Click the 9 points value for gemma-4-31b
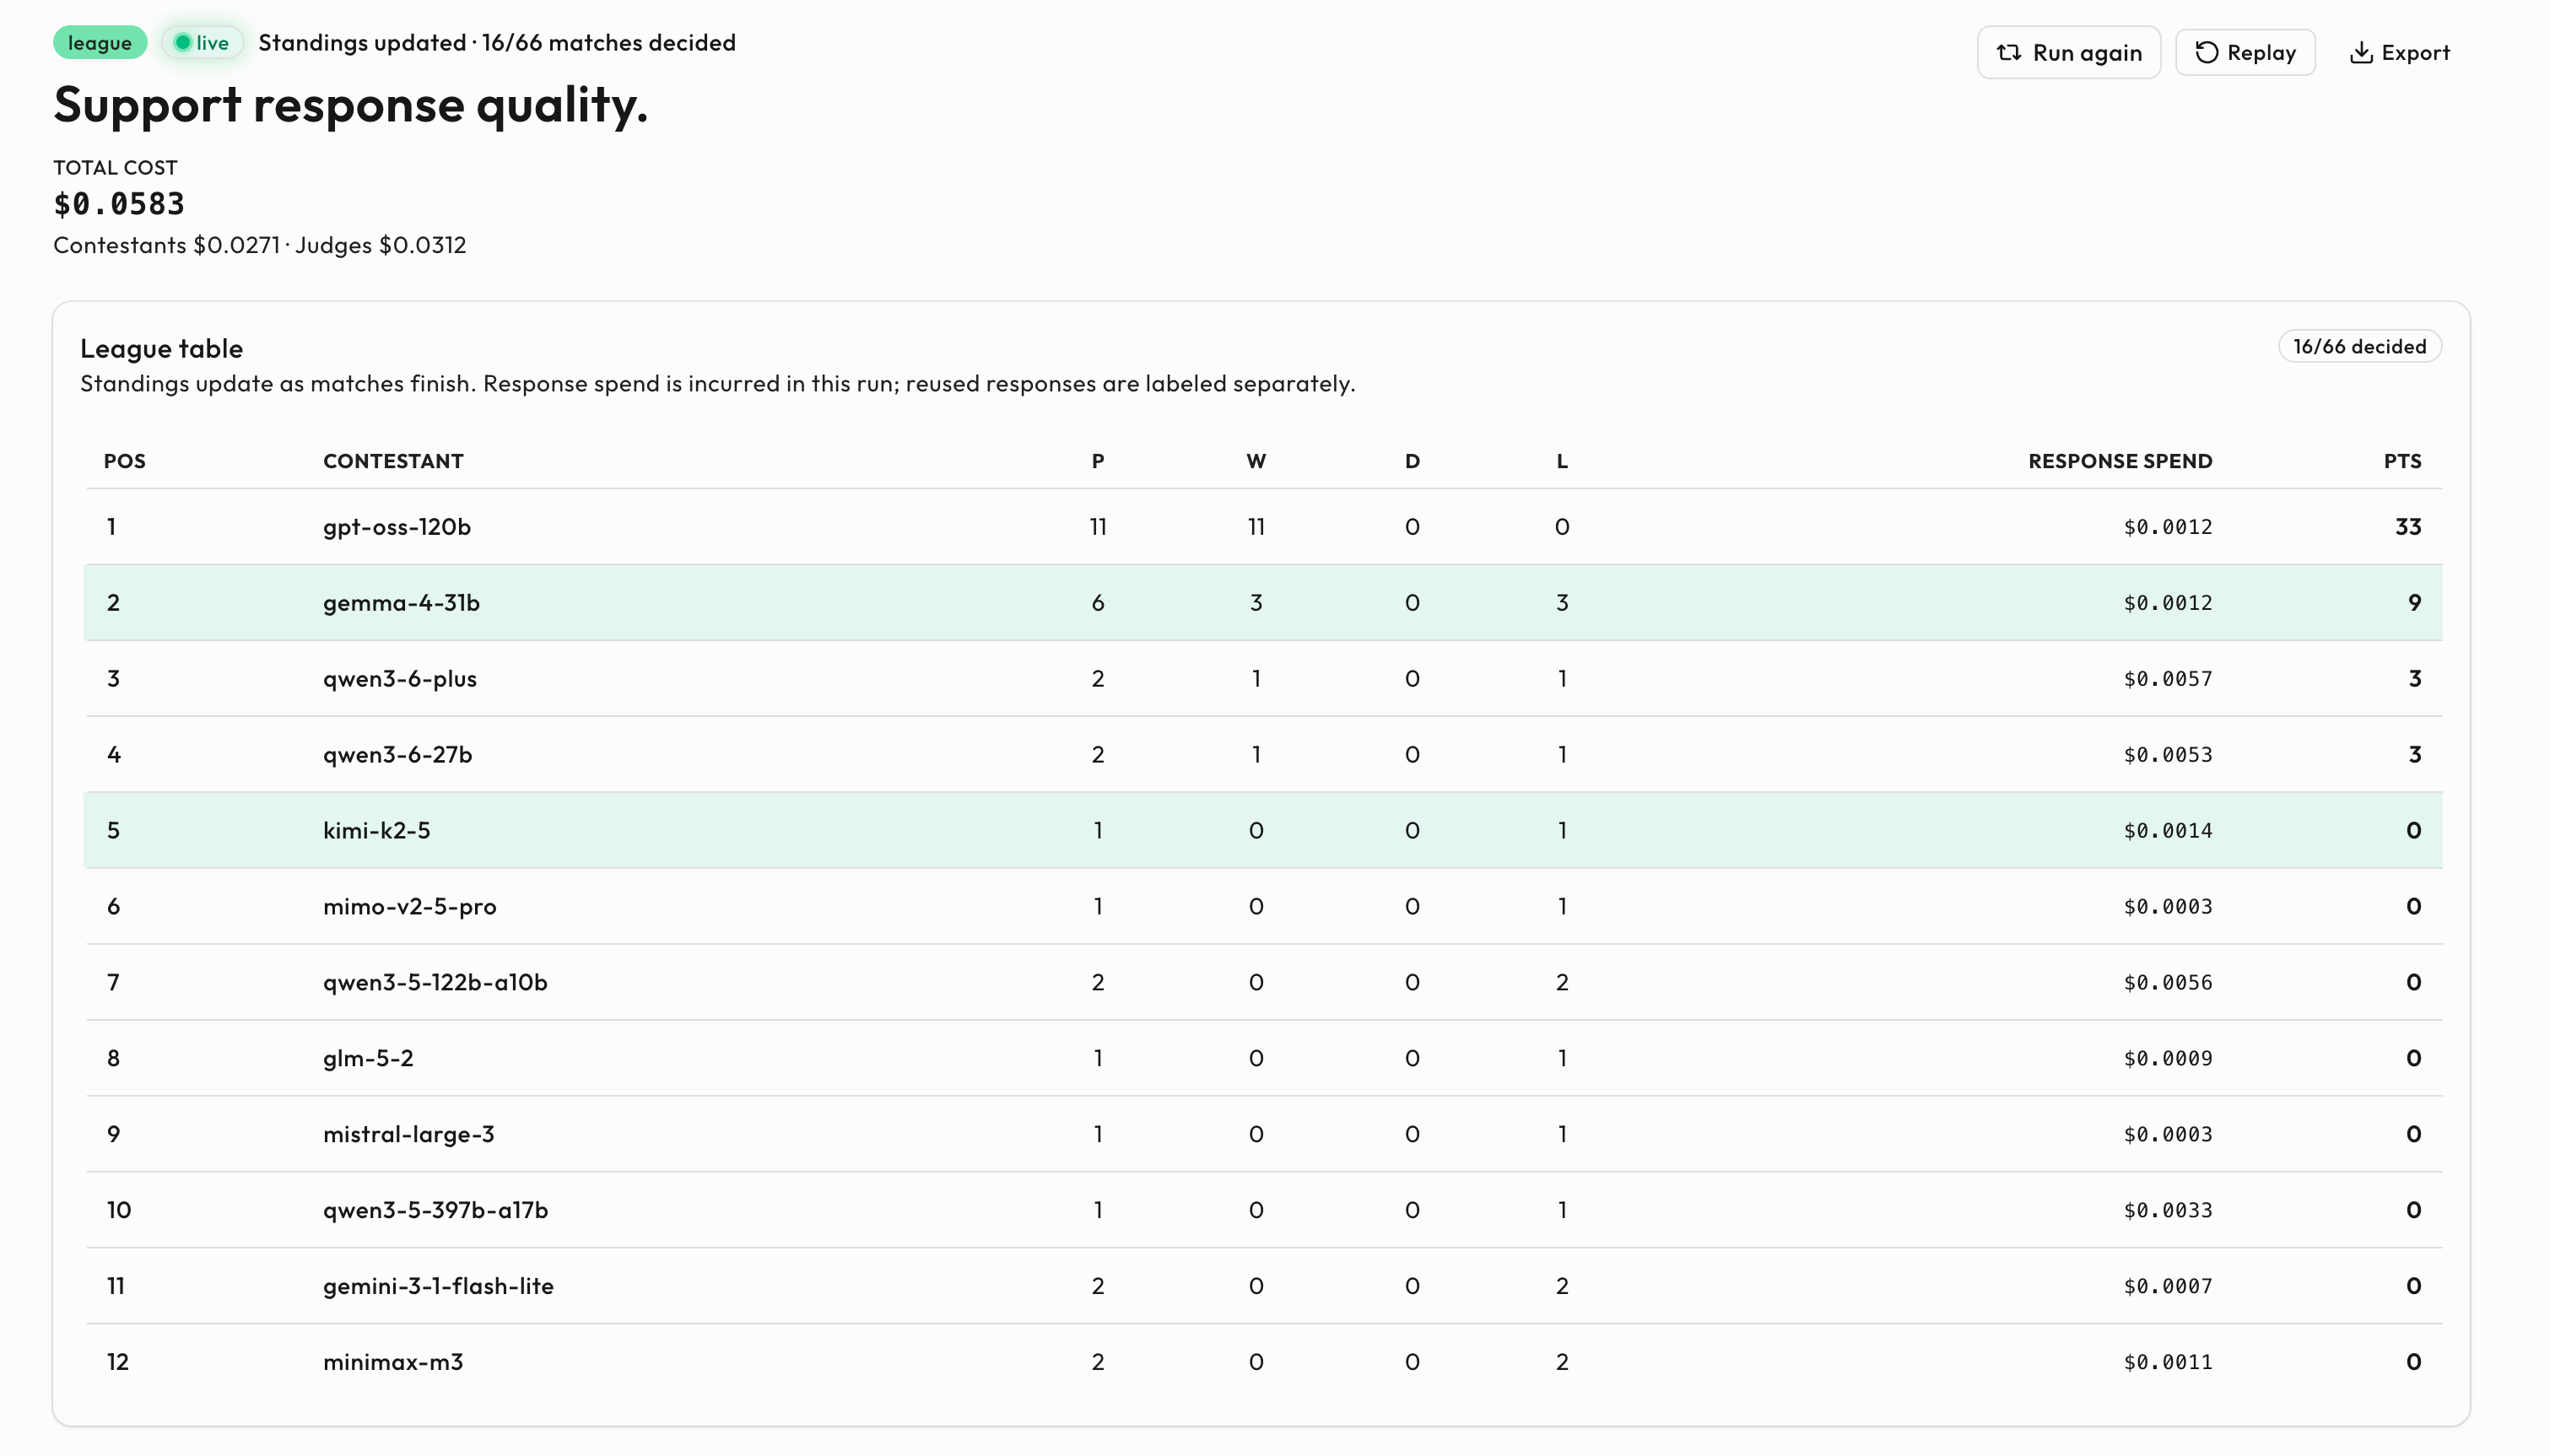The width and height of the screenshot is (2550, 1456). [2414, 602]
